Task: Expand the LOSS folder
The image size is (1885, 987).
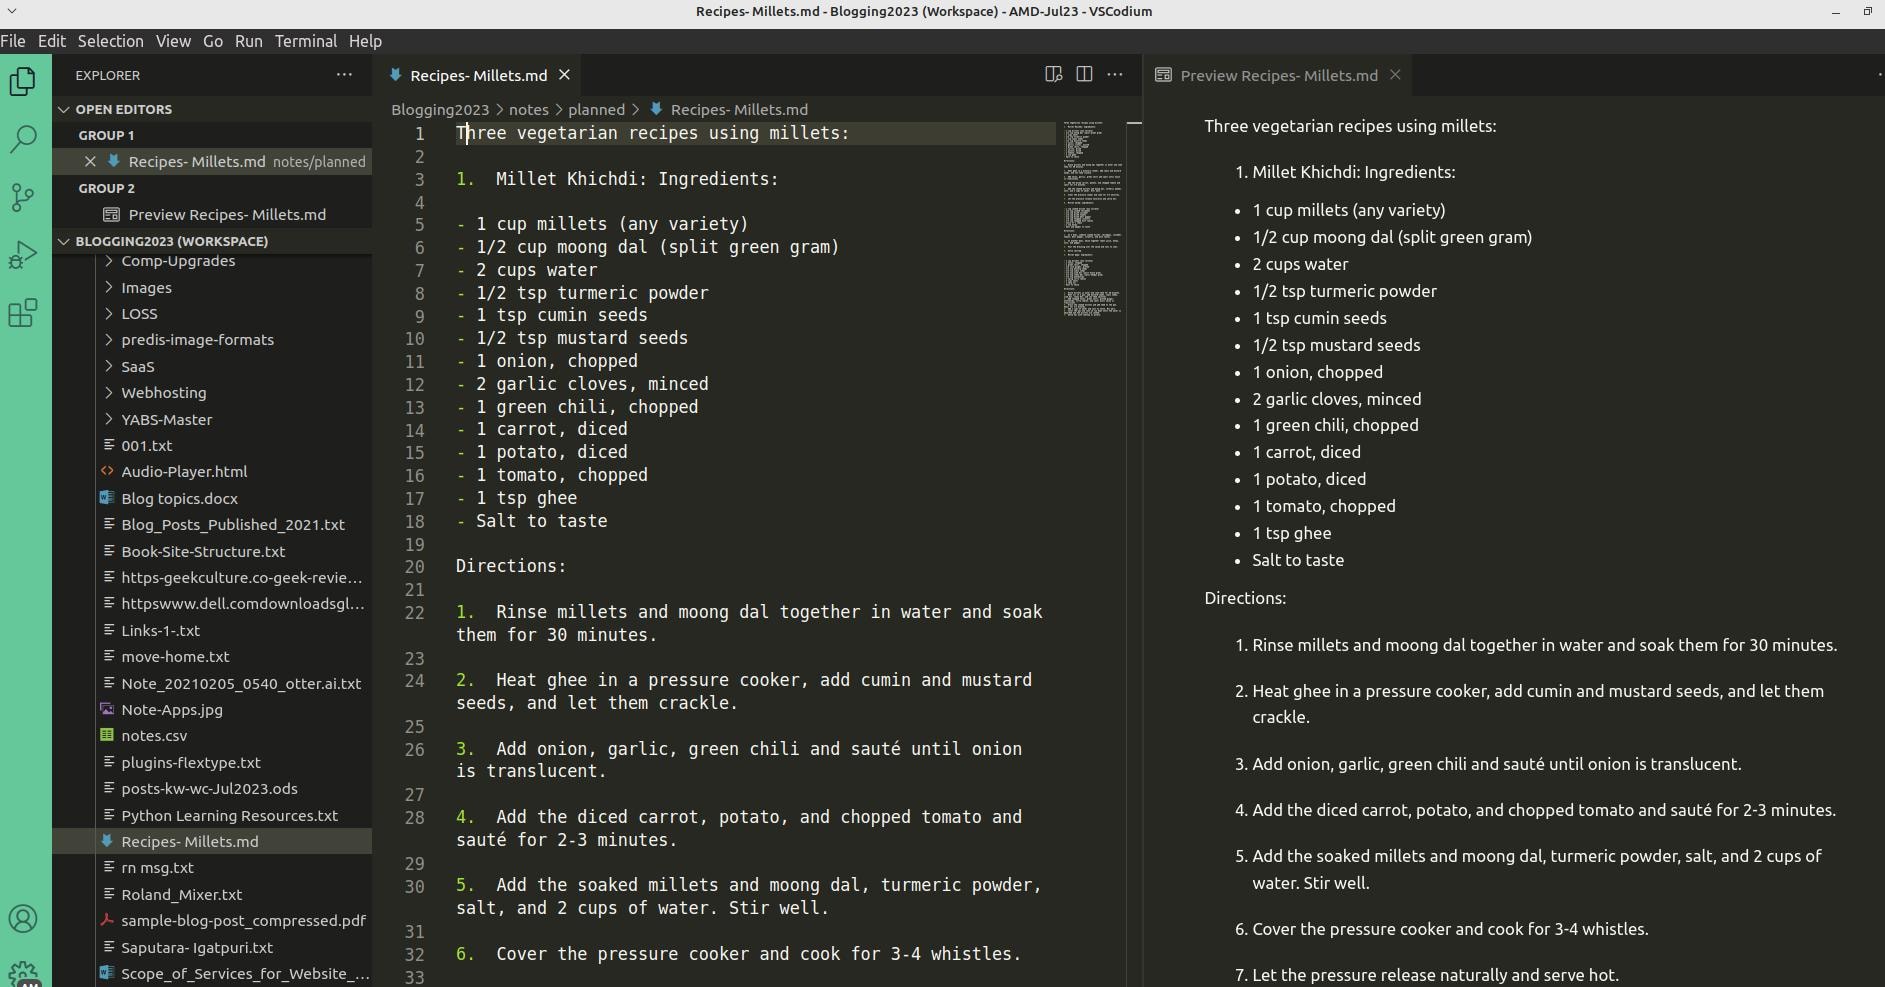Action: (x=108, y=313)
